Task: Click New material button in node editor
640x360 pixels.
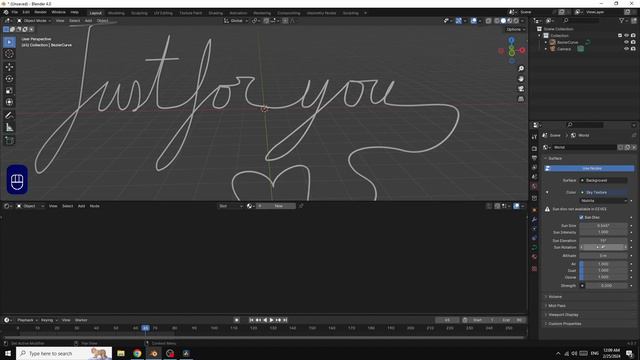Action: tap(276, 206)
